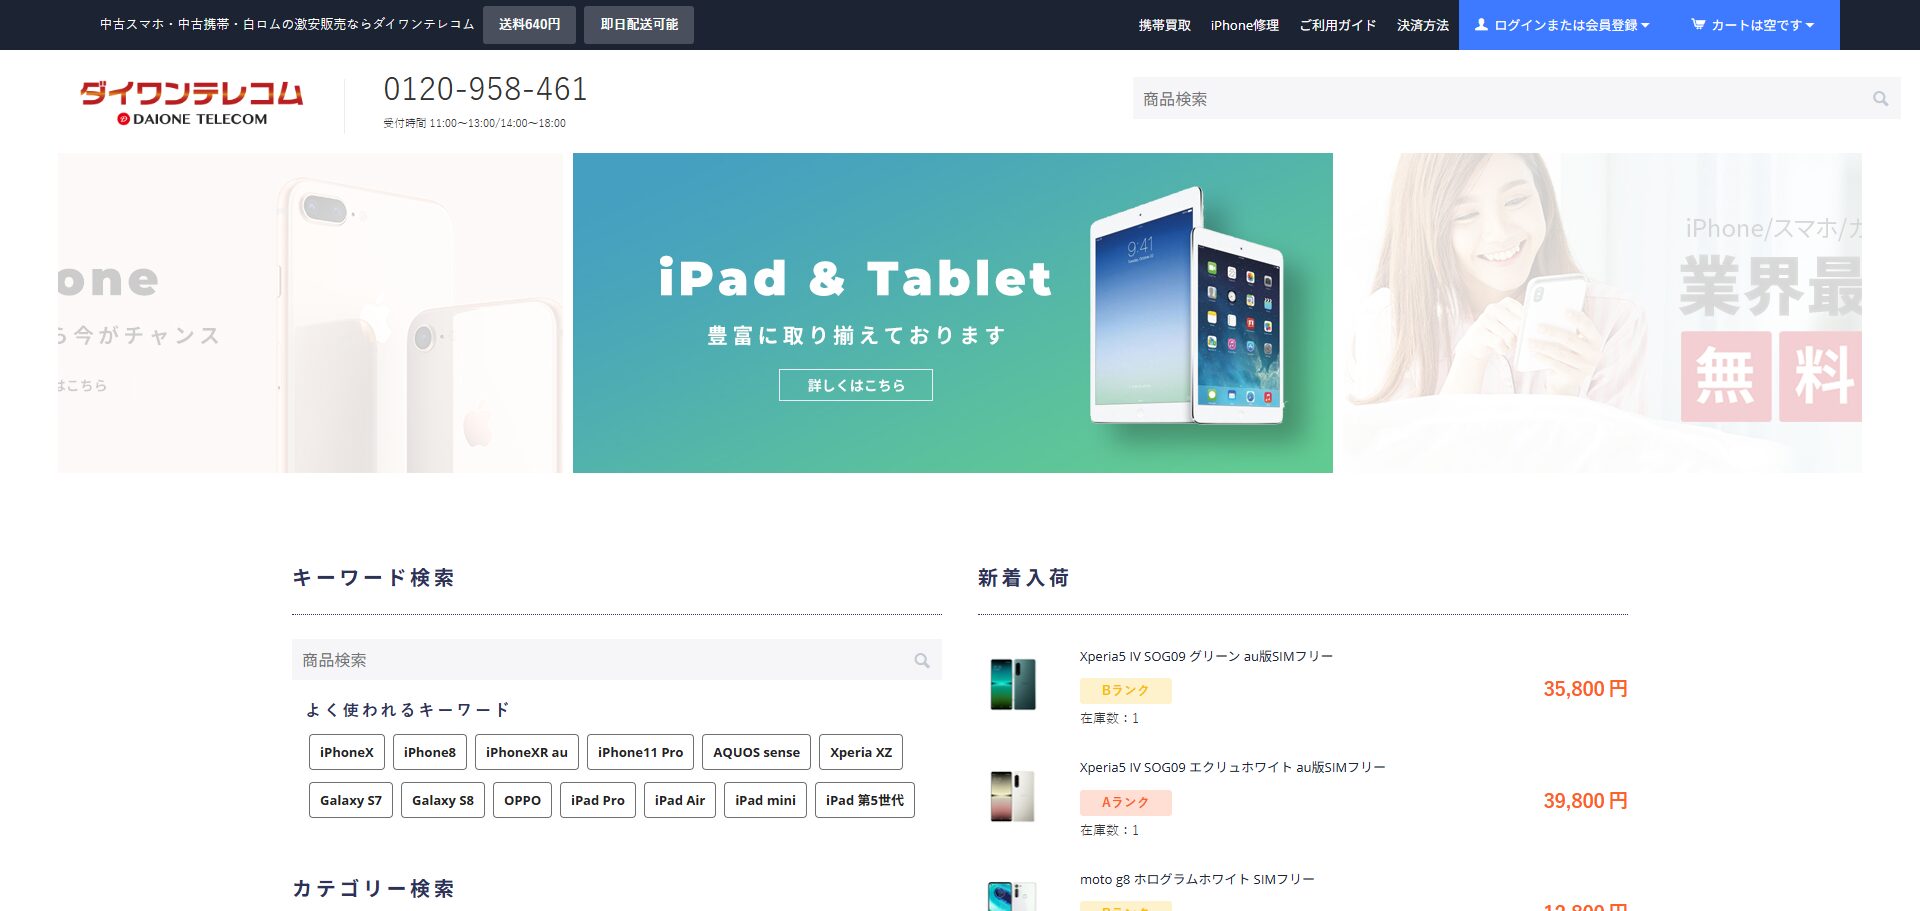Screen dimensions: 1920x911
Task: Go to the ご利用ガイド page
Action: [1337, 25]
